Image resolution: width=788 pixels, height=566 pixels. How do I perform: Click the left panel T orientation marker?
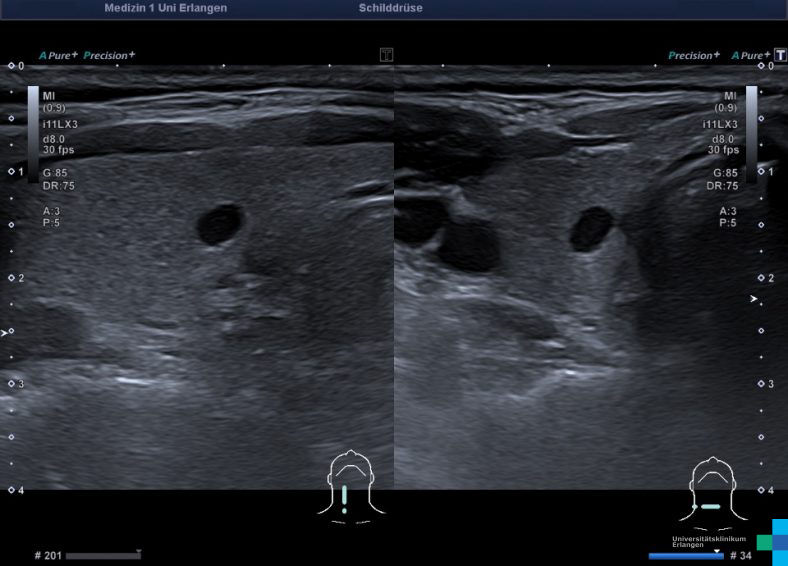[x=386, y=55]
